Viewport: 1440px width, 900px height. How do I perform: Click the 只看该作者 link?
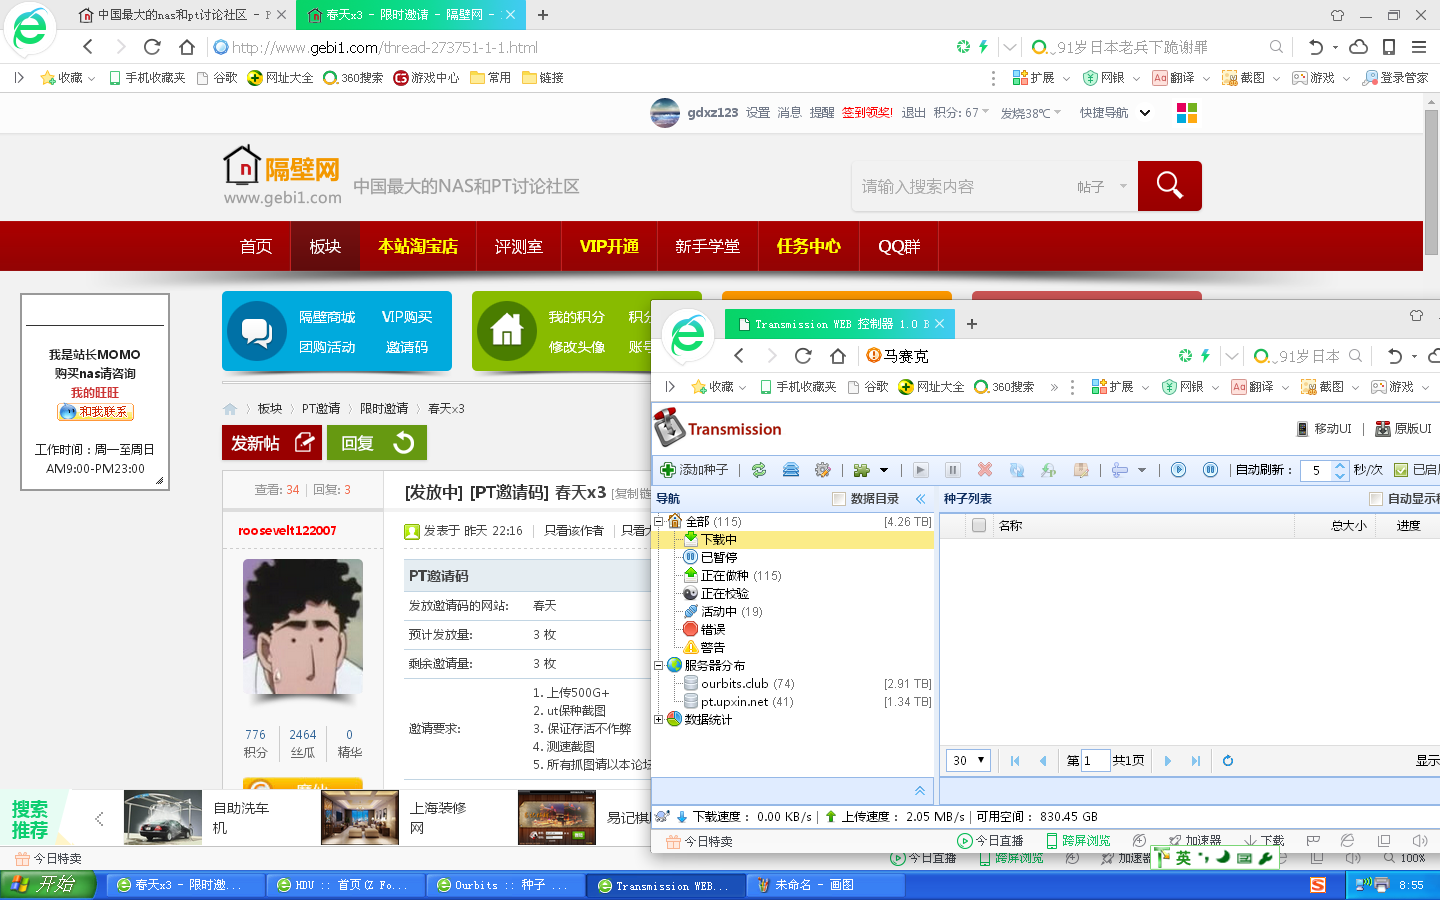click(574, 531)
